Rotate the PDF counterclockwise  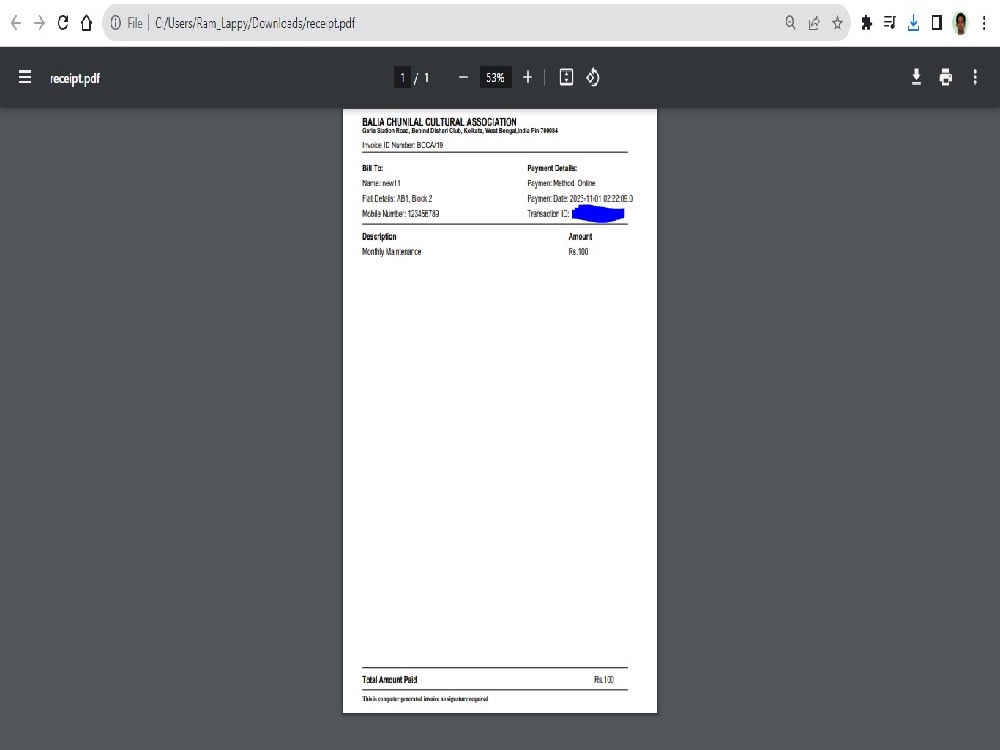[592, 76]
